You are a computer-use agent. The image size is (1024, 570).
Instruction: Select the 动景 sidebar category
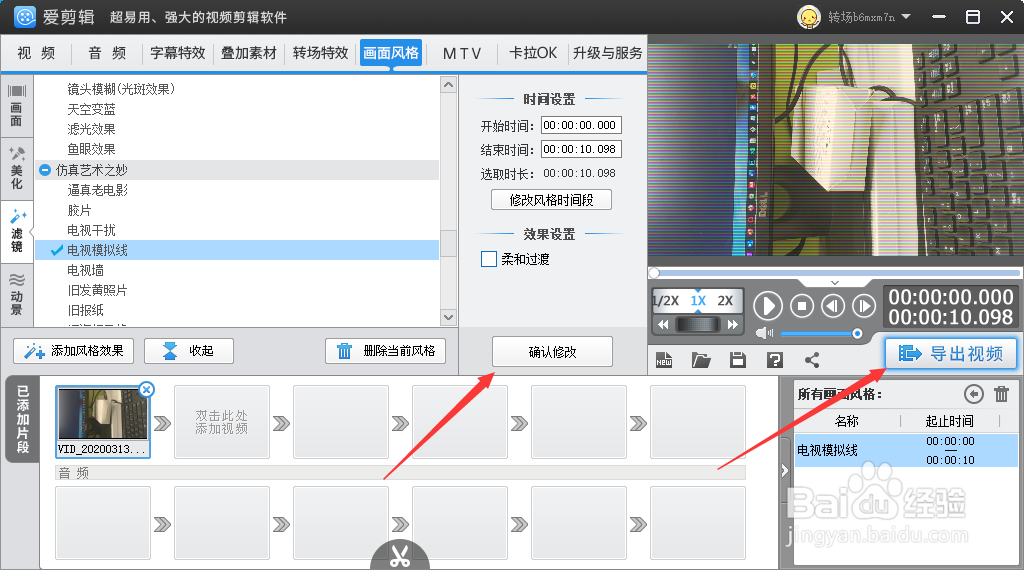[x=16, y=294]
